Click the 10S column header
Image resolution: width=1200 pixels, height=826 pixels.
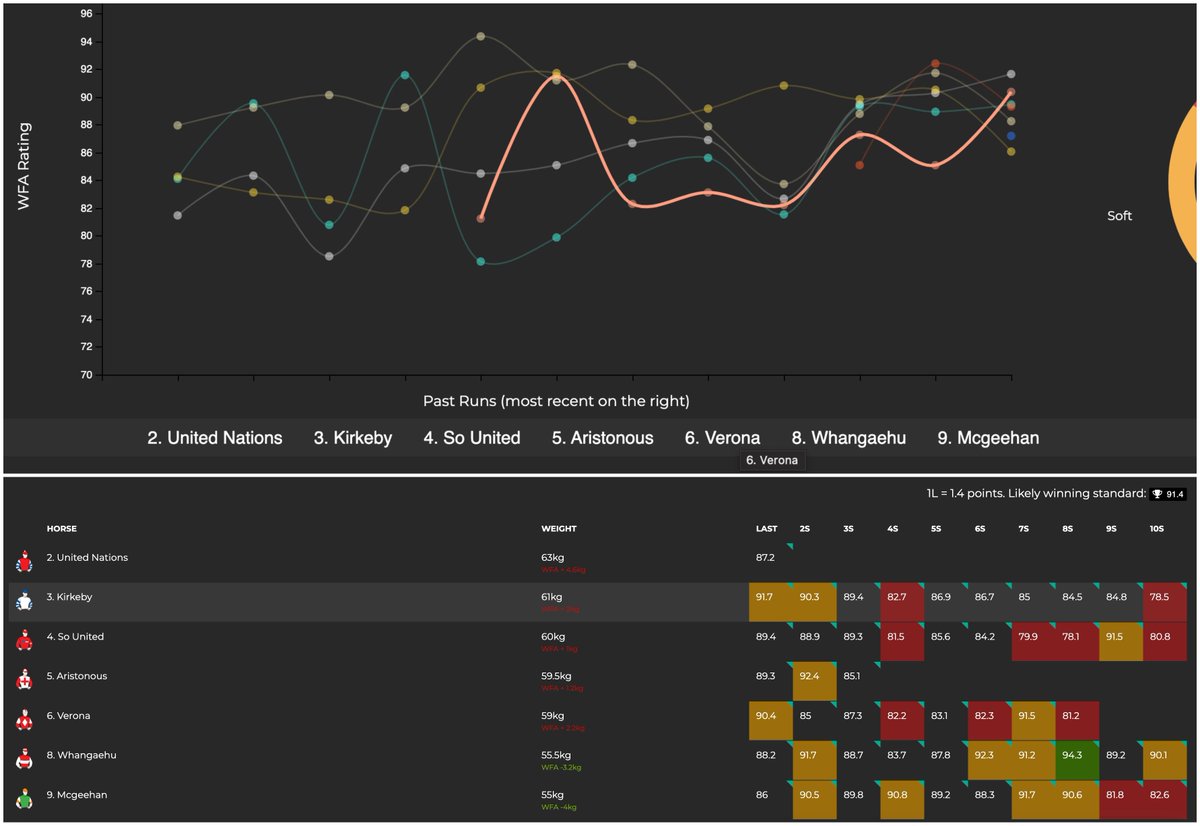tap(1157, 528)
